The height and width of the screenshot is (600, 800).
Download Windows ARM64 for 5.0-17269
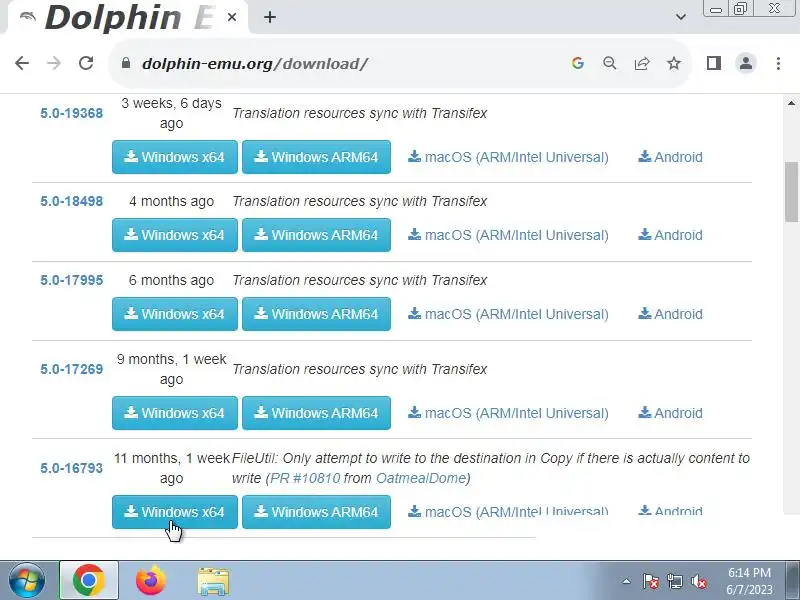coord(316,413)
